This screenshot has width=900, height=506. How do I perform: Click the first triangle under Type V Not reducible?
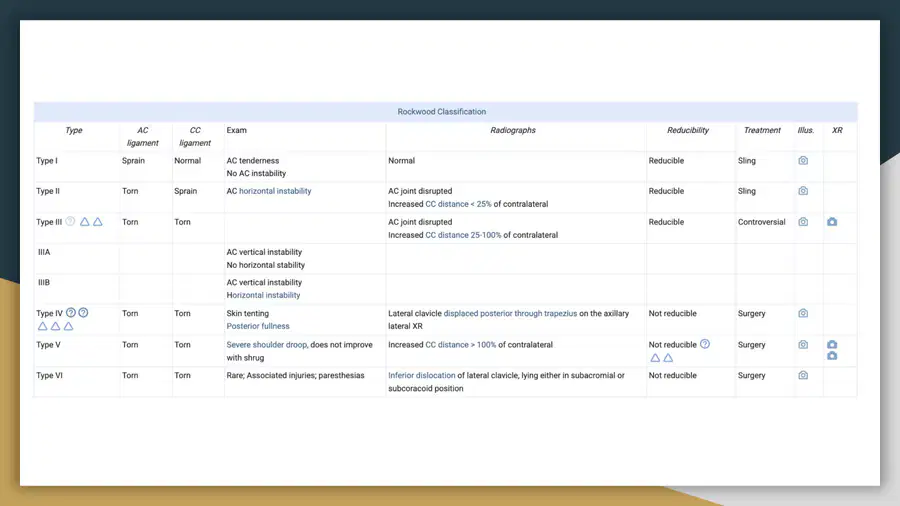click(655, 358)
